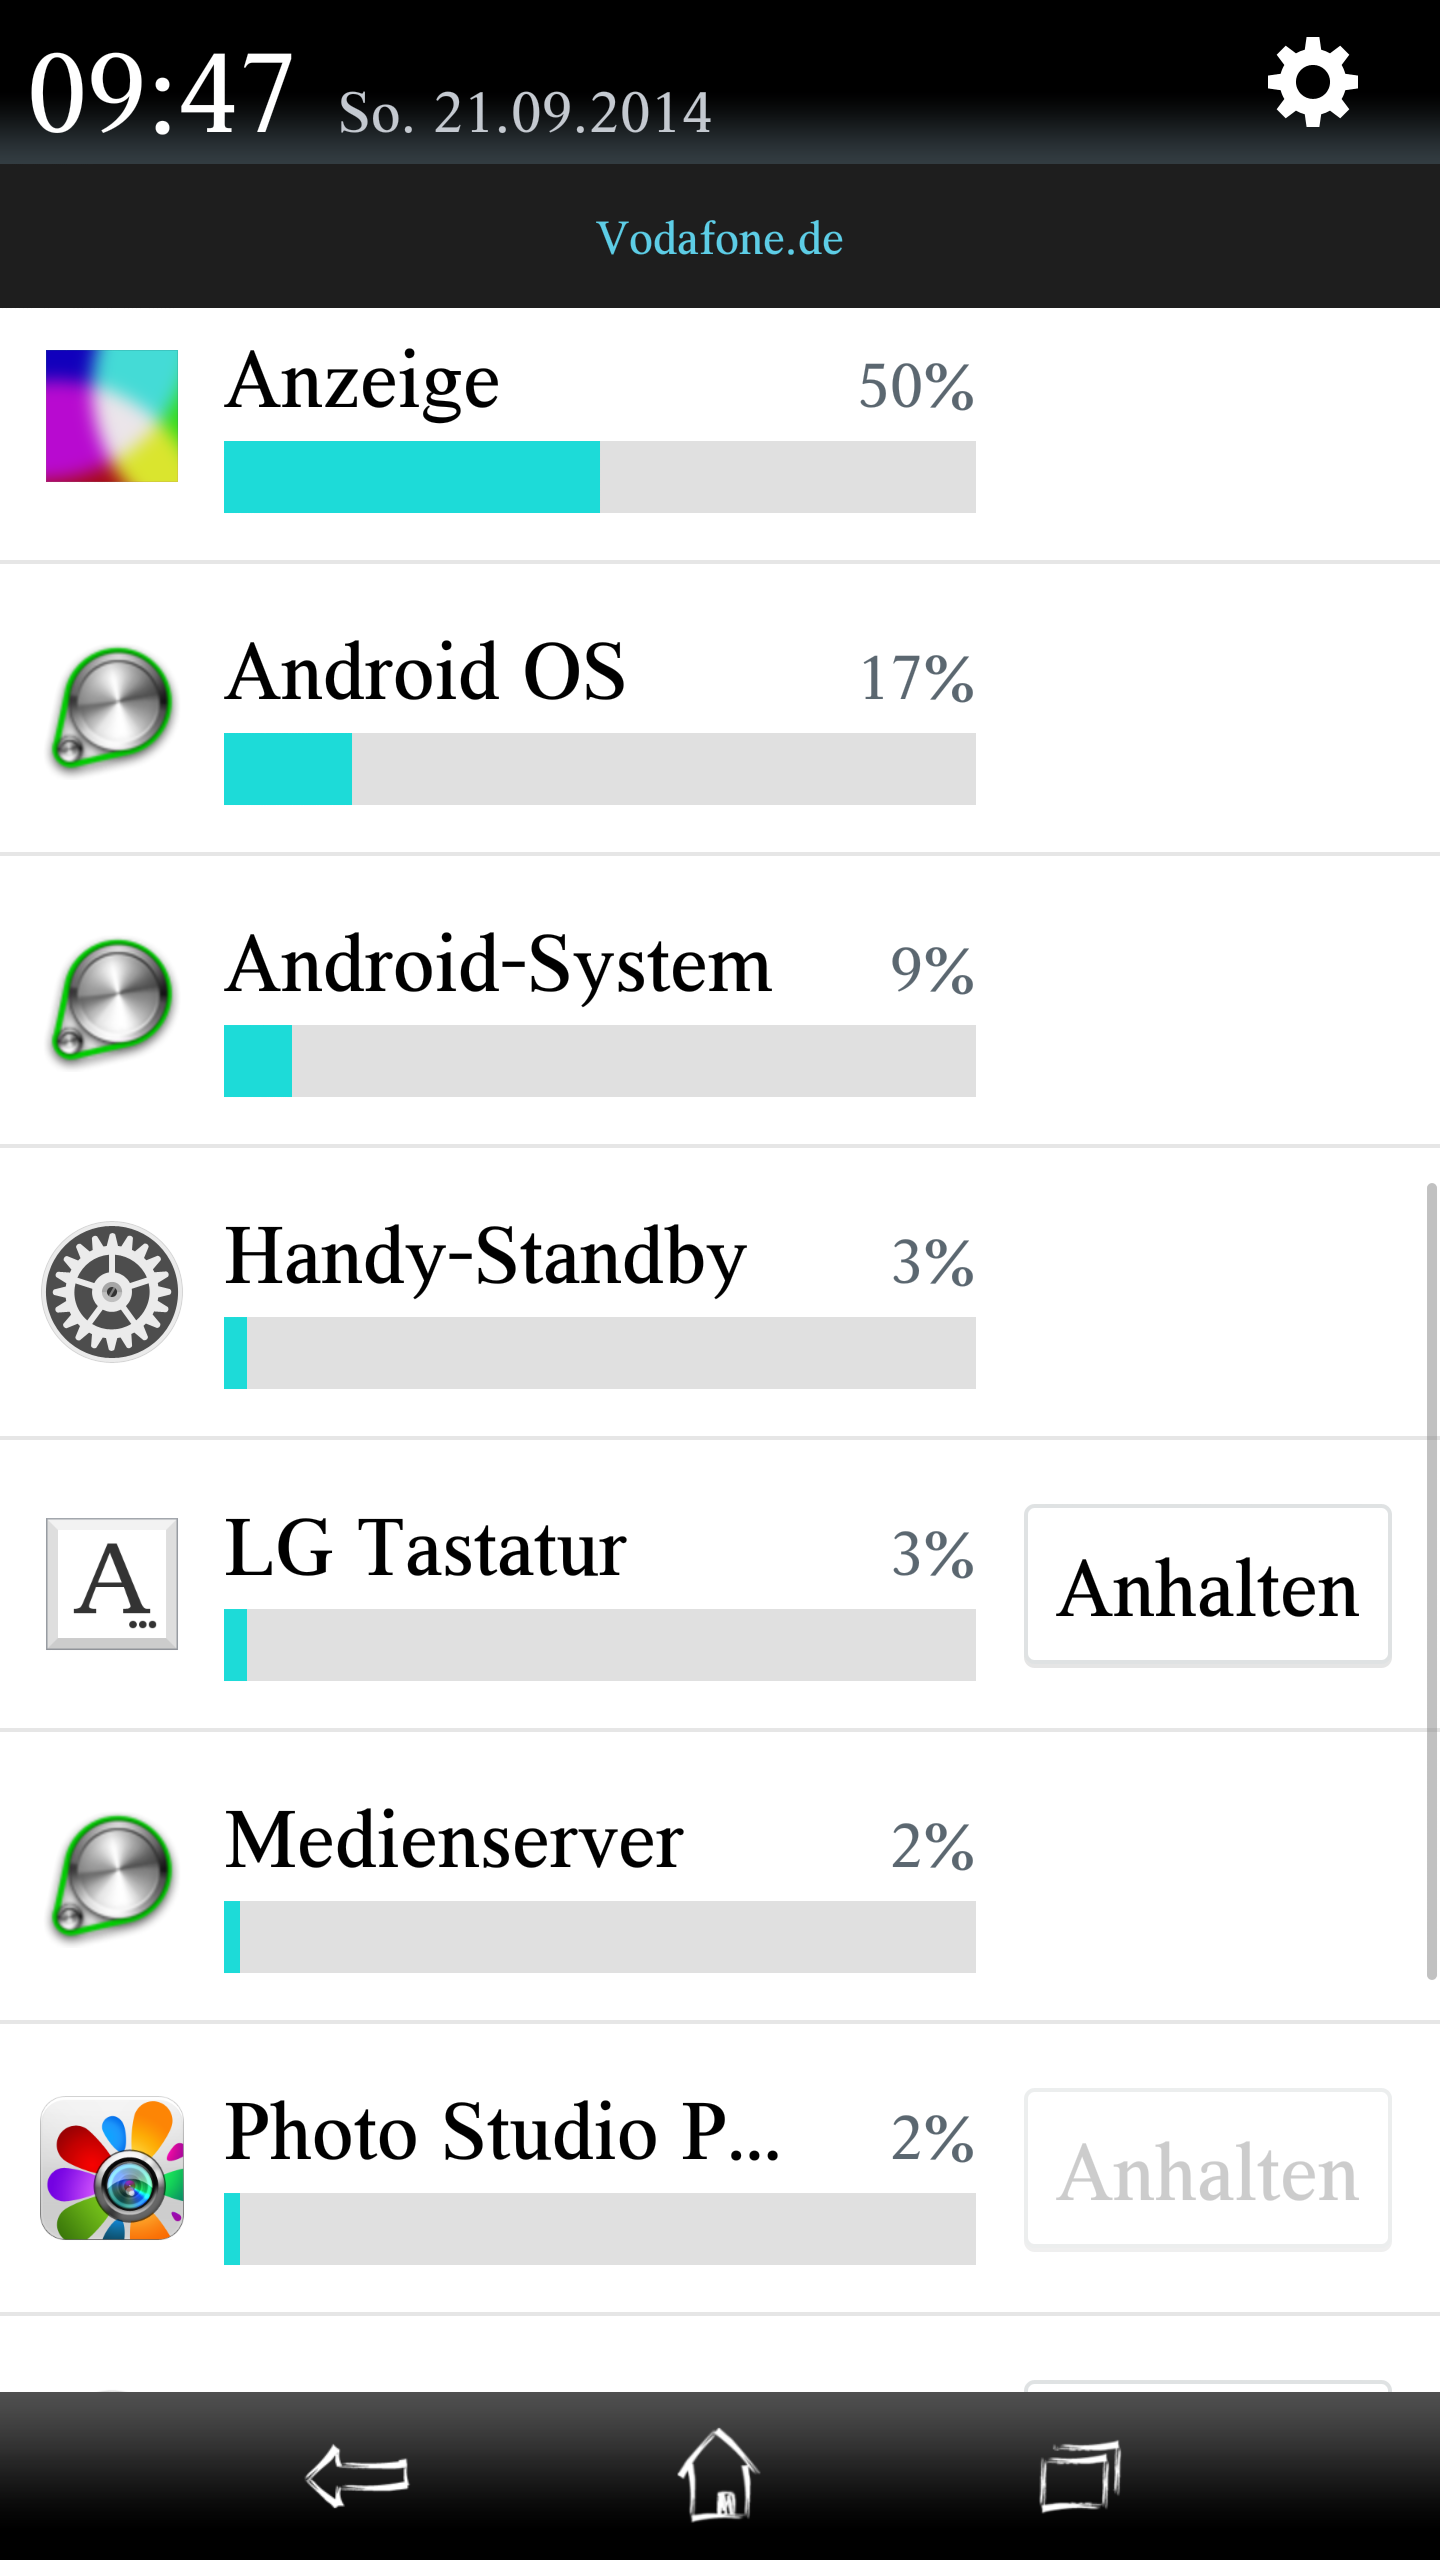Open the recent apps overview button
Screen dimensions: 1440x2560
1080,2476
